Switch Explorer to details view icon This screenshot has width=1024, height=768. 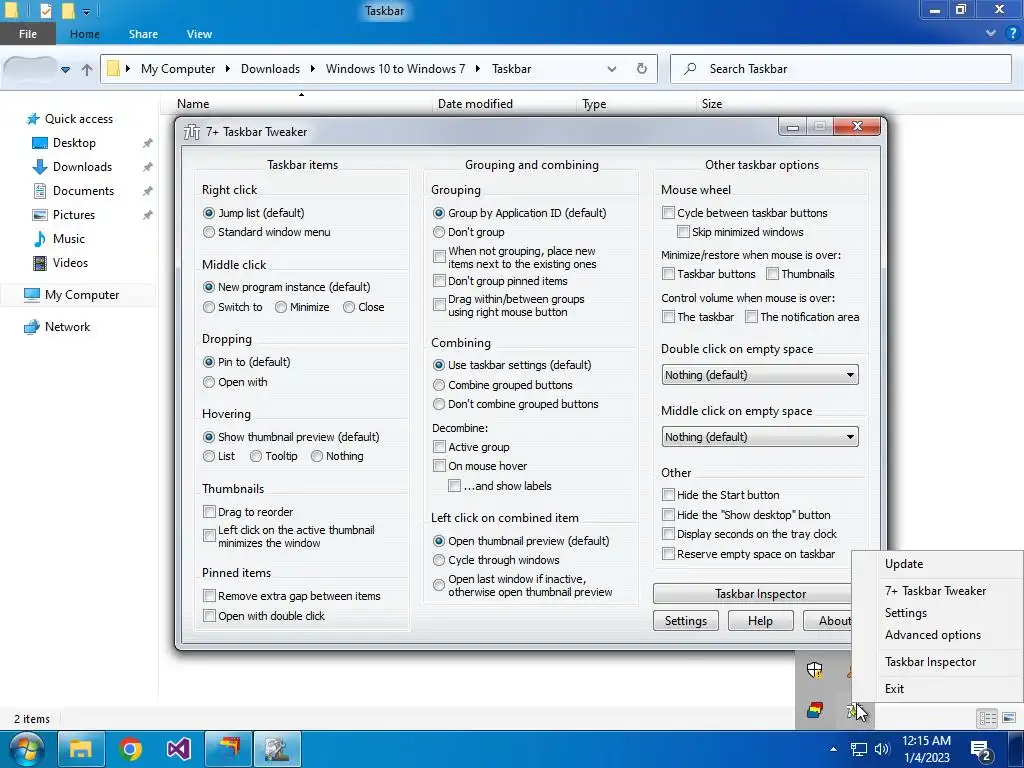coord(987,718)
